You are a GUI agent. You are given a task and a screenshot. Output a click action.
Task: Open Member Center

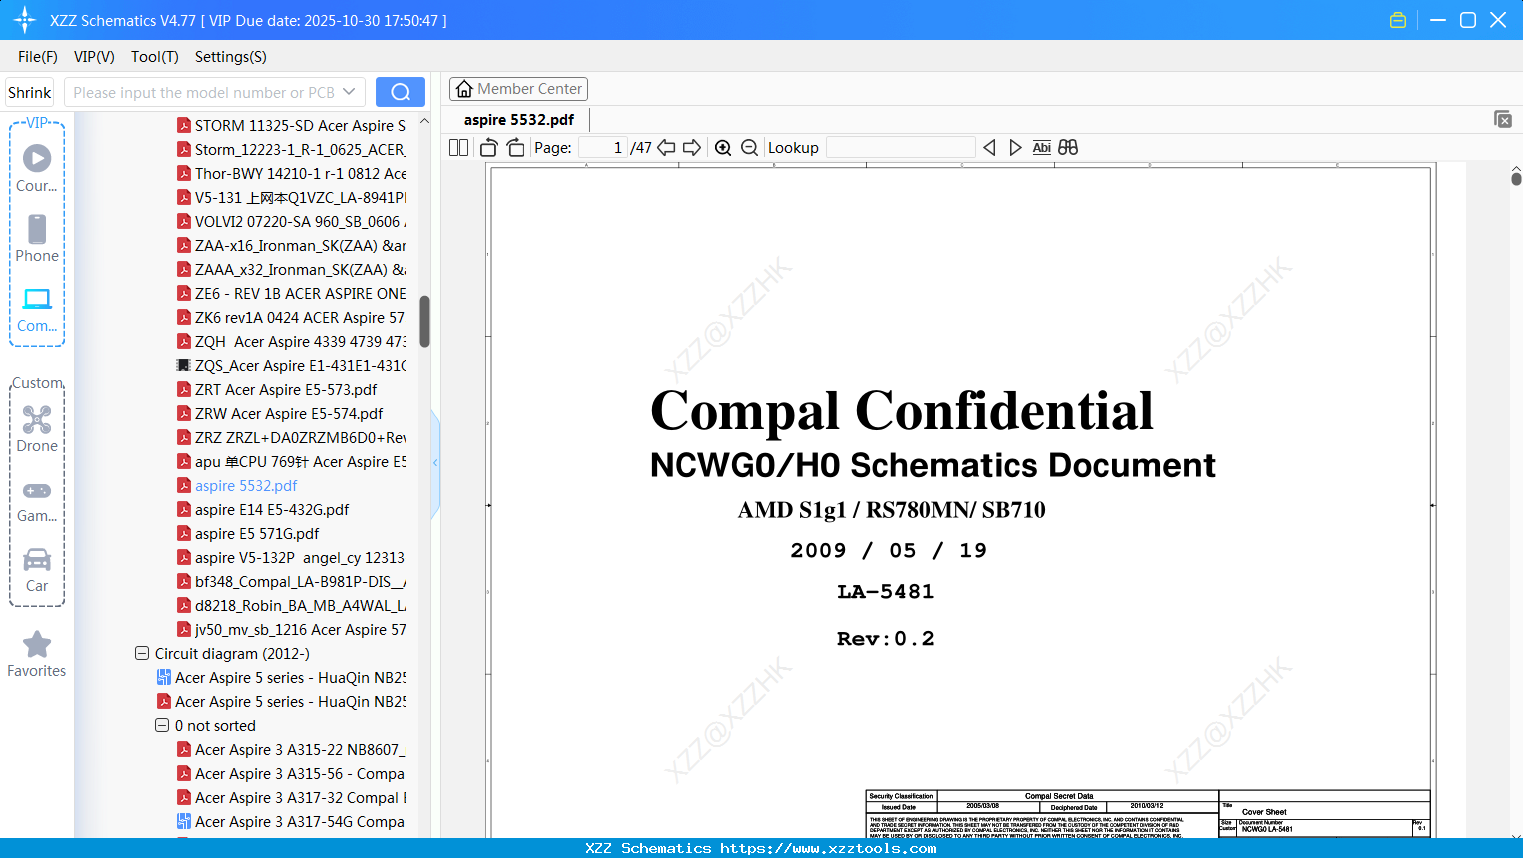coord(518,89)
